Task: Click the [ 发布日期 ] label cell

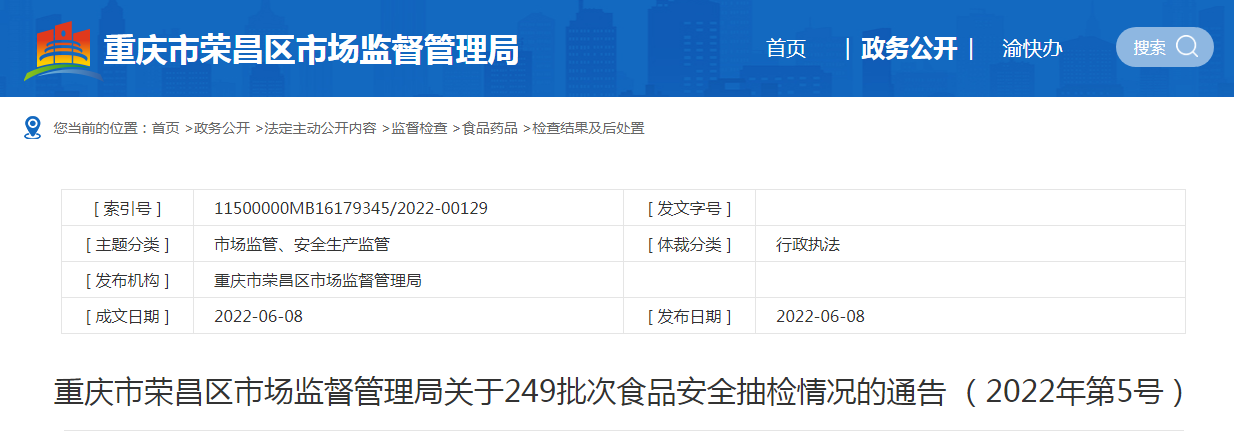Action: (690, 316)
